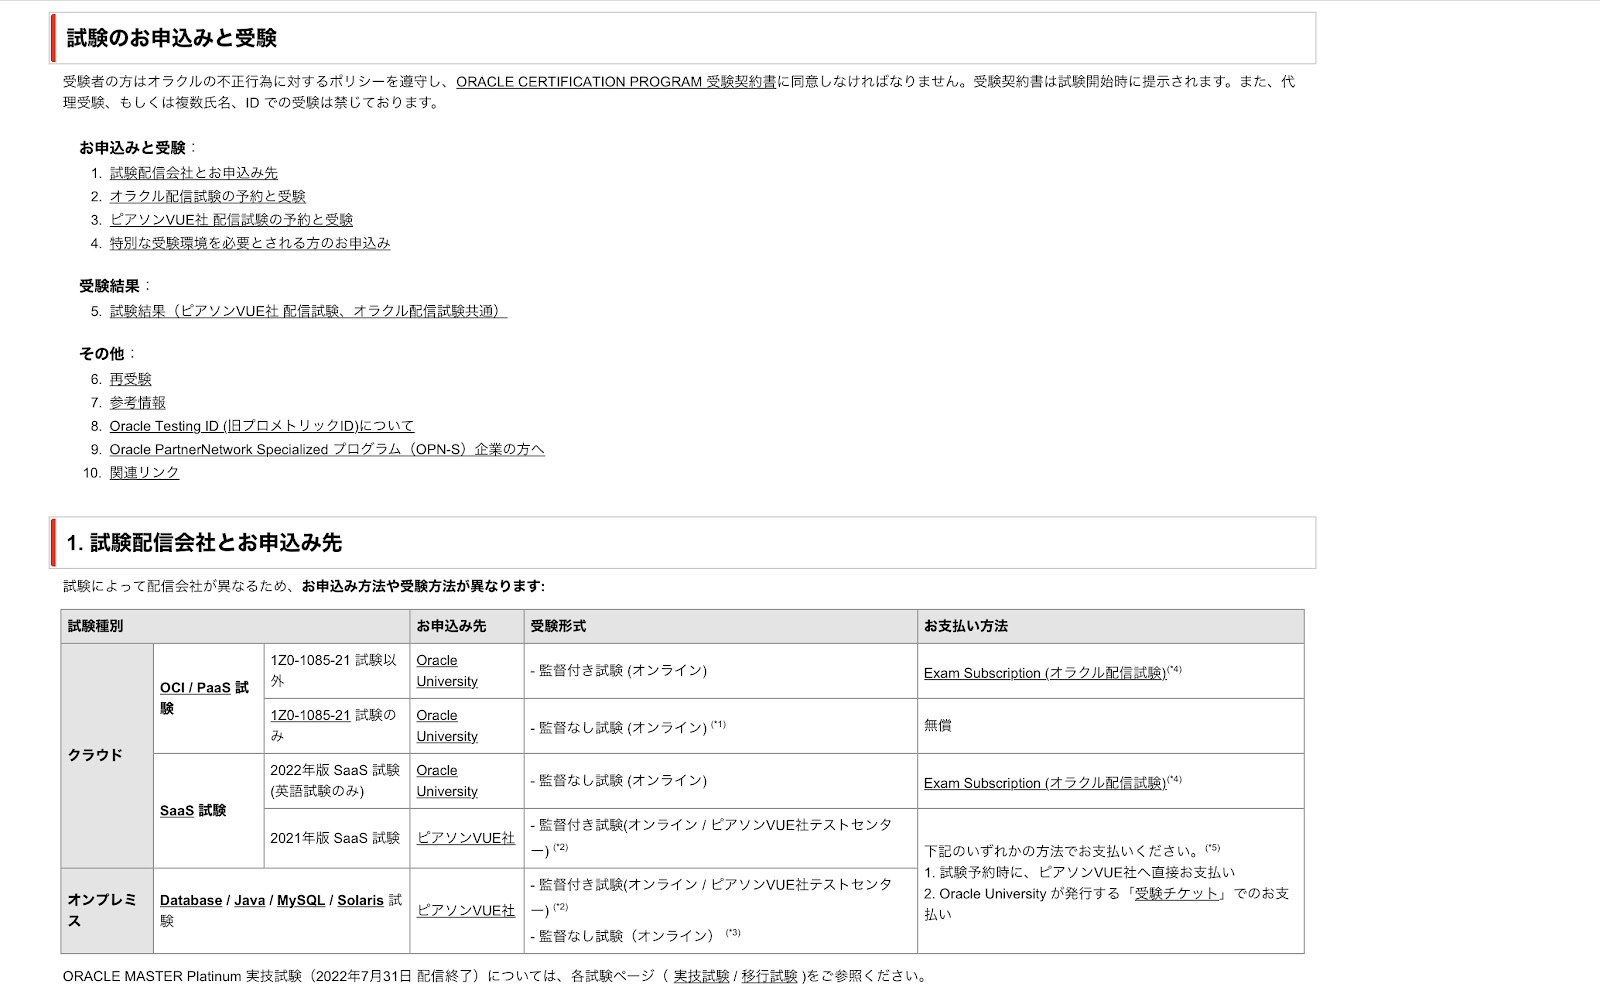The image size is (1600, 994).
Task: Click the MySQL exam link
Action: (x=301, y=901)
